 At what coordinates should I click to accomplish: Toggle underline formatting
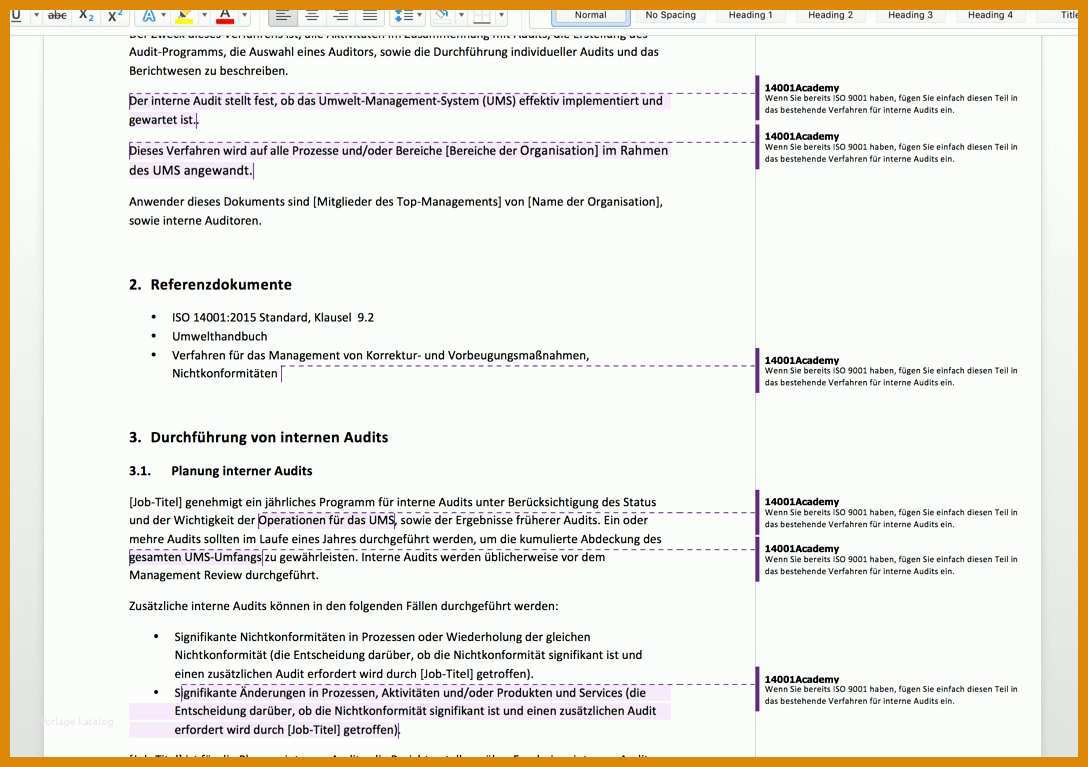point(17,15)
